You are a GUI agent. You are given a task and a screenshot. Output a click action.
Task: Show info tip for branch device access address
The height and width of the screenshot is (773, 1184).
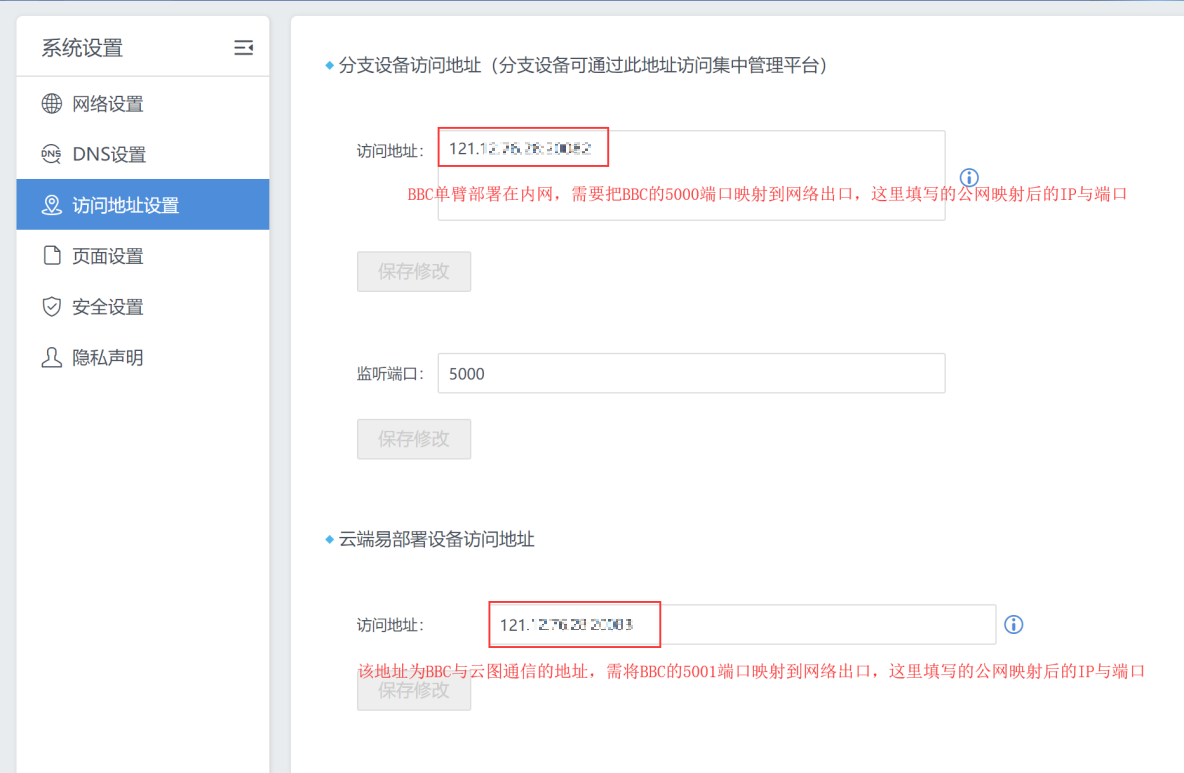click(968, 177)
